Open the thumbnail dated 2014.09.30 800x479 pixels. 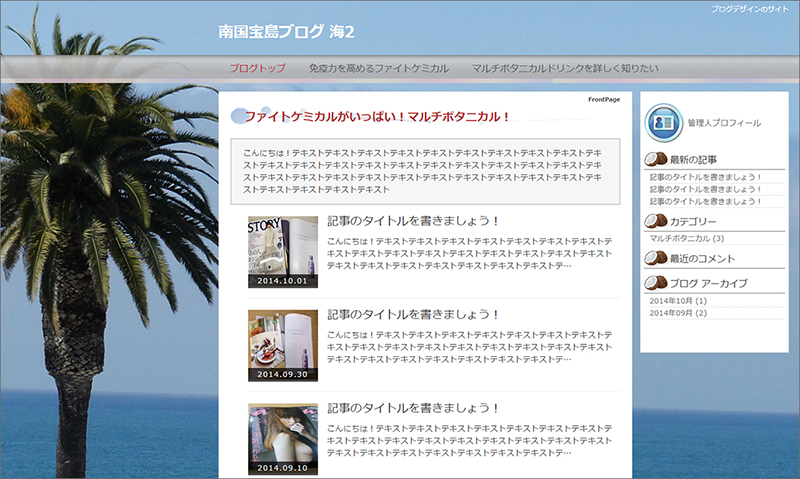click(x=283, y=344)
